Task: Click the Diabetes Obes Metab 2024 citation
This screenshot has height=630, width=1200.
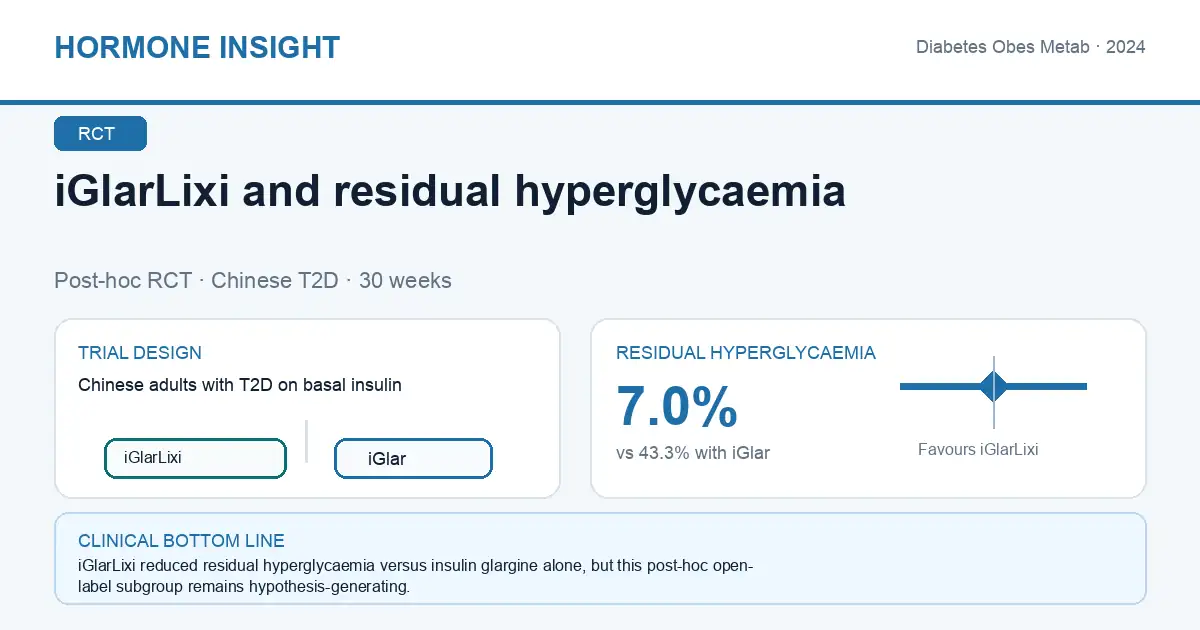Action: point(1031,47)
